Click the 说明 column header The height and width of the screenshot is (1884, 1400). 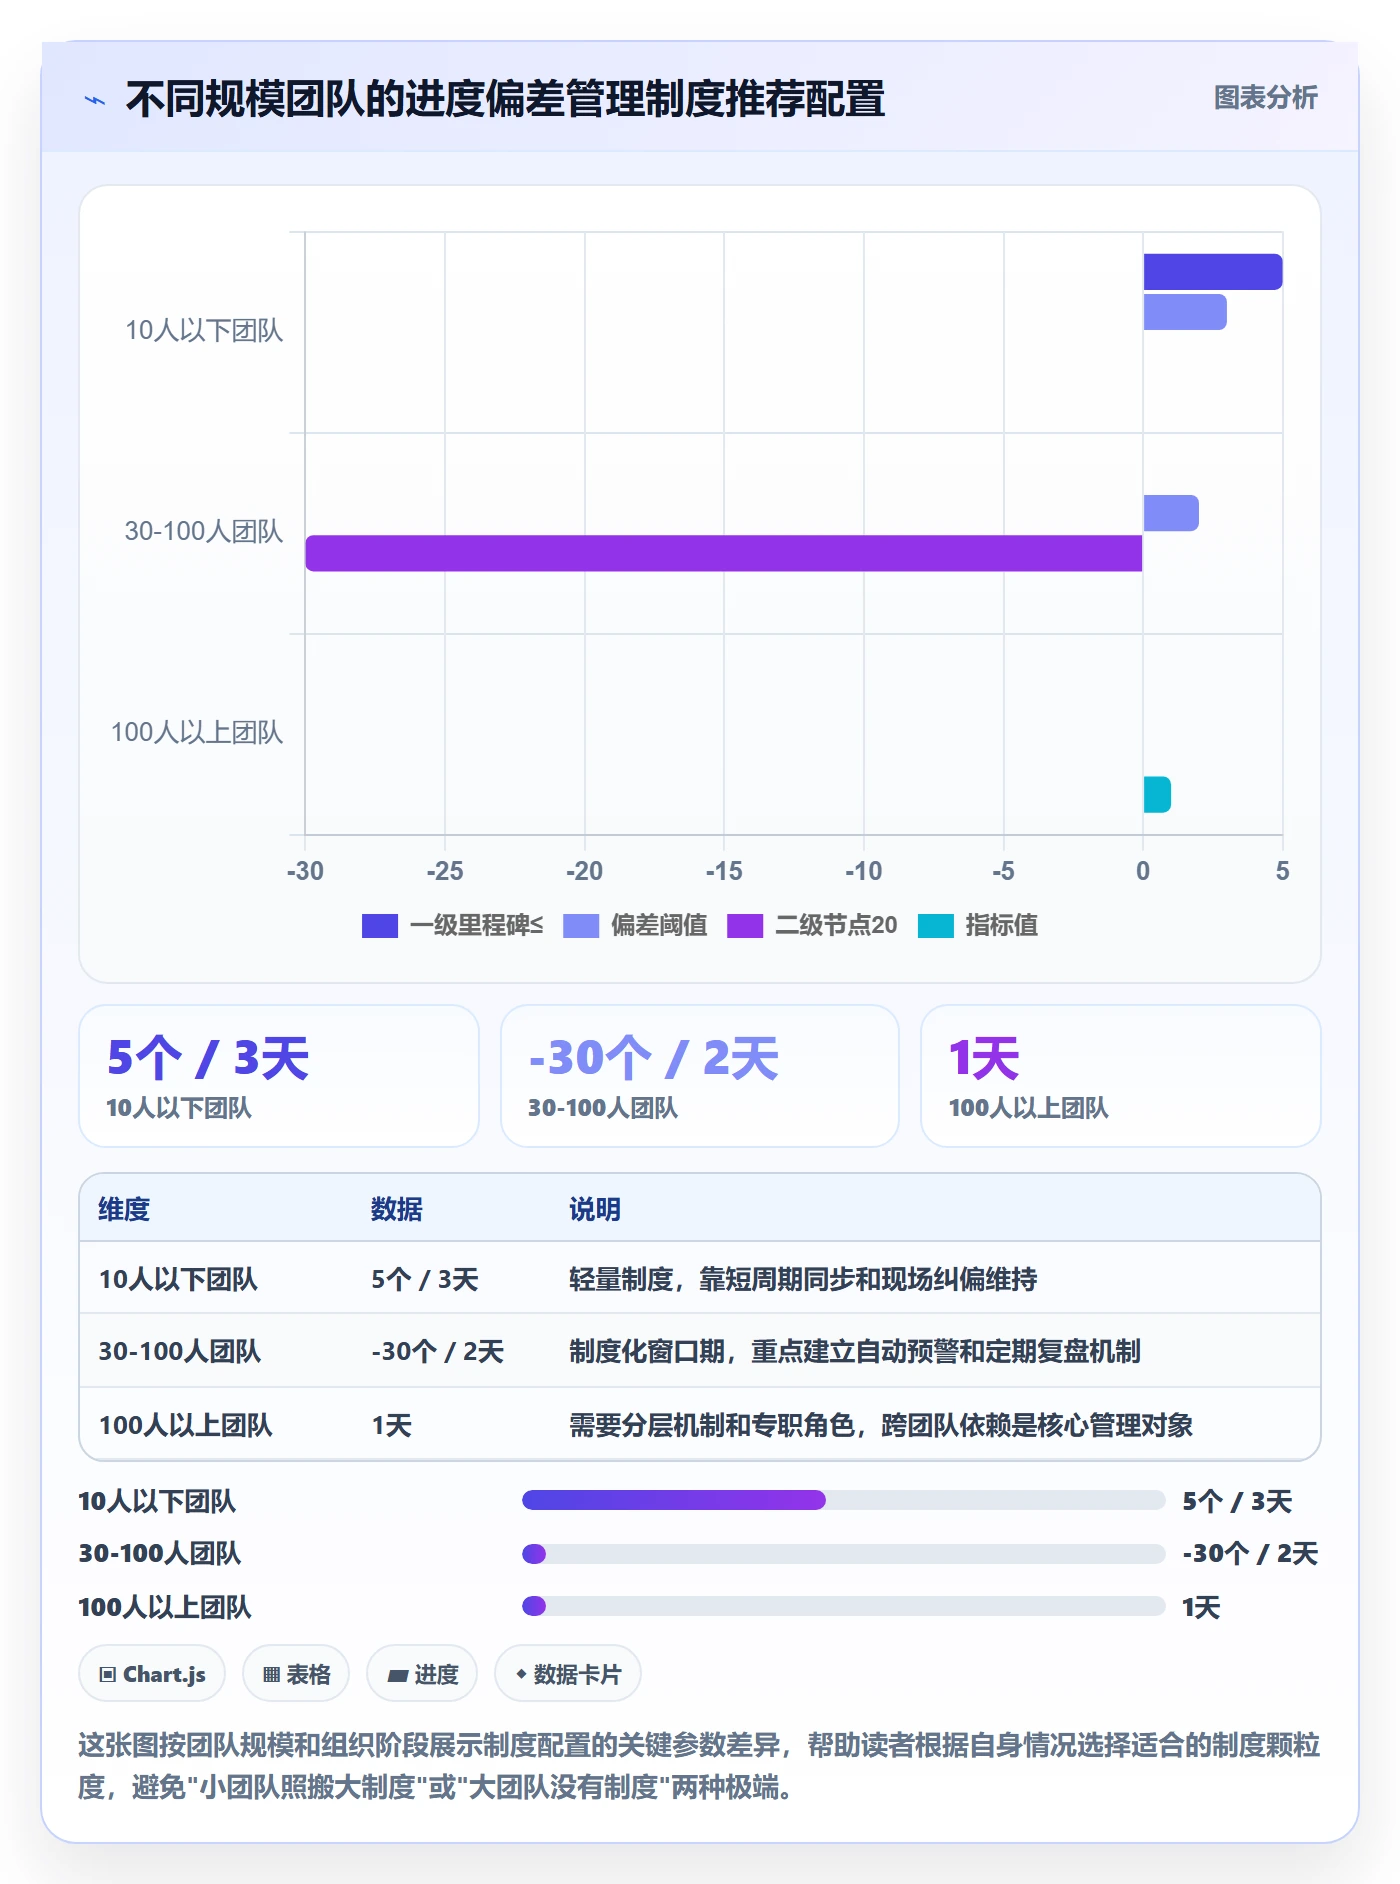(595, 1209)
